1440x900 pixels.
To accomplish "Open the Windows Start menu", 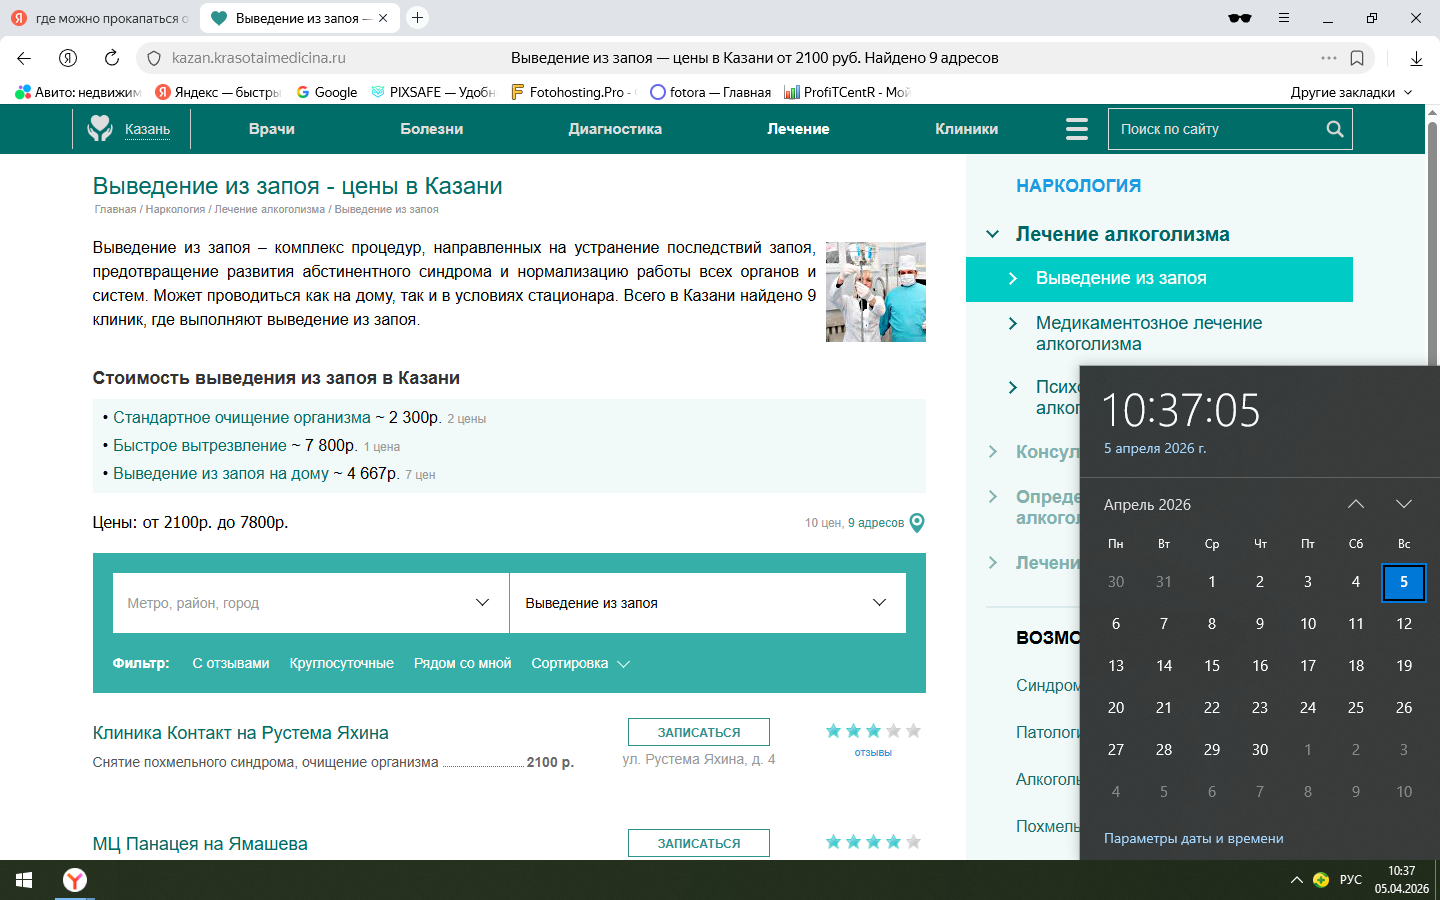I will pos(24,880).
